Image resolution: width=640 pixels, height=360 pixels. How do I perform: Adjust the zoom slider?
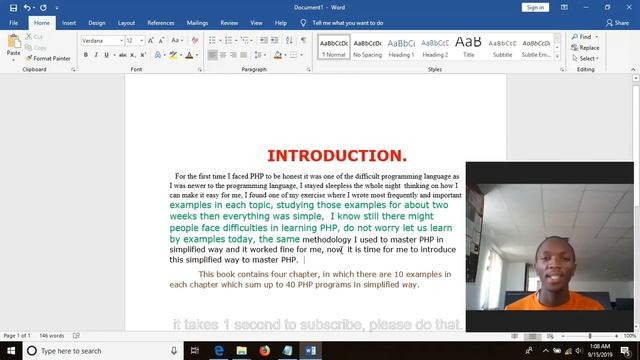(590, 336)
